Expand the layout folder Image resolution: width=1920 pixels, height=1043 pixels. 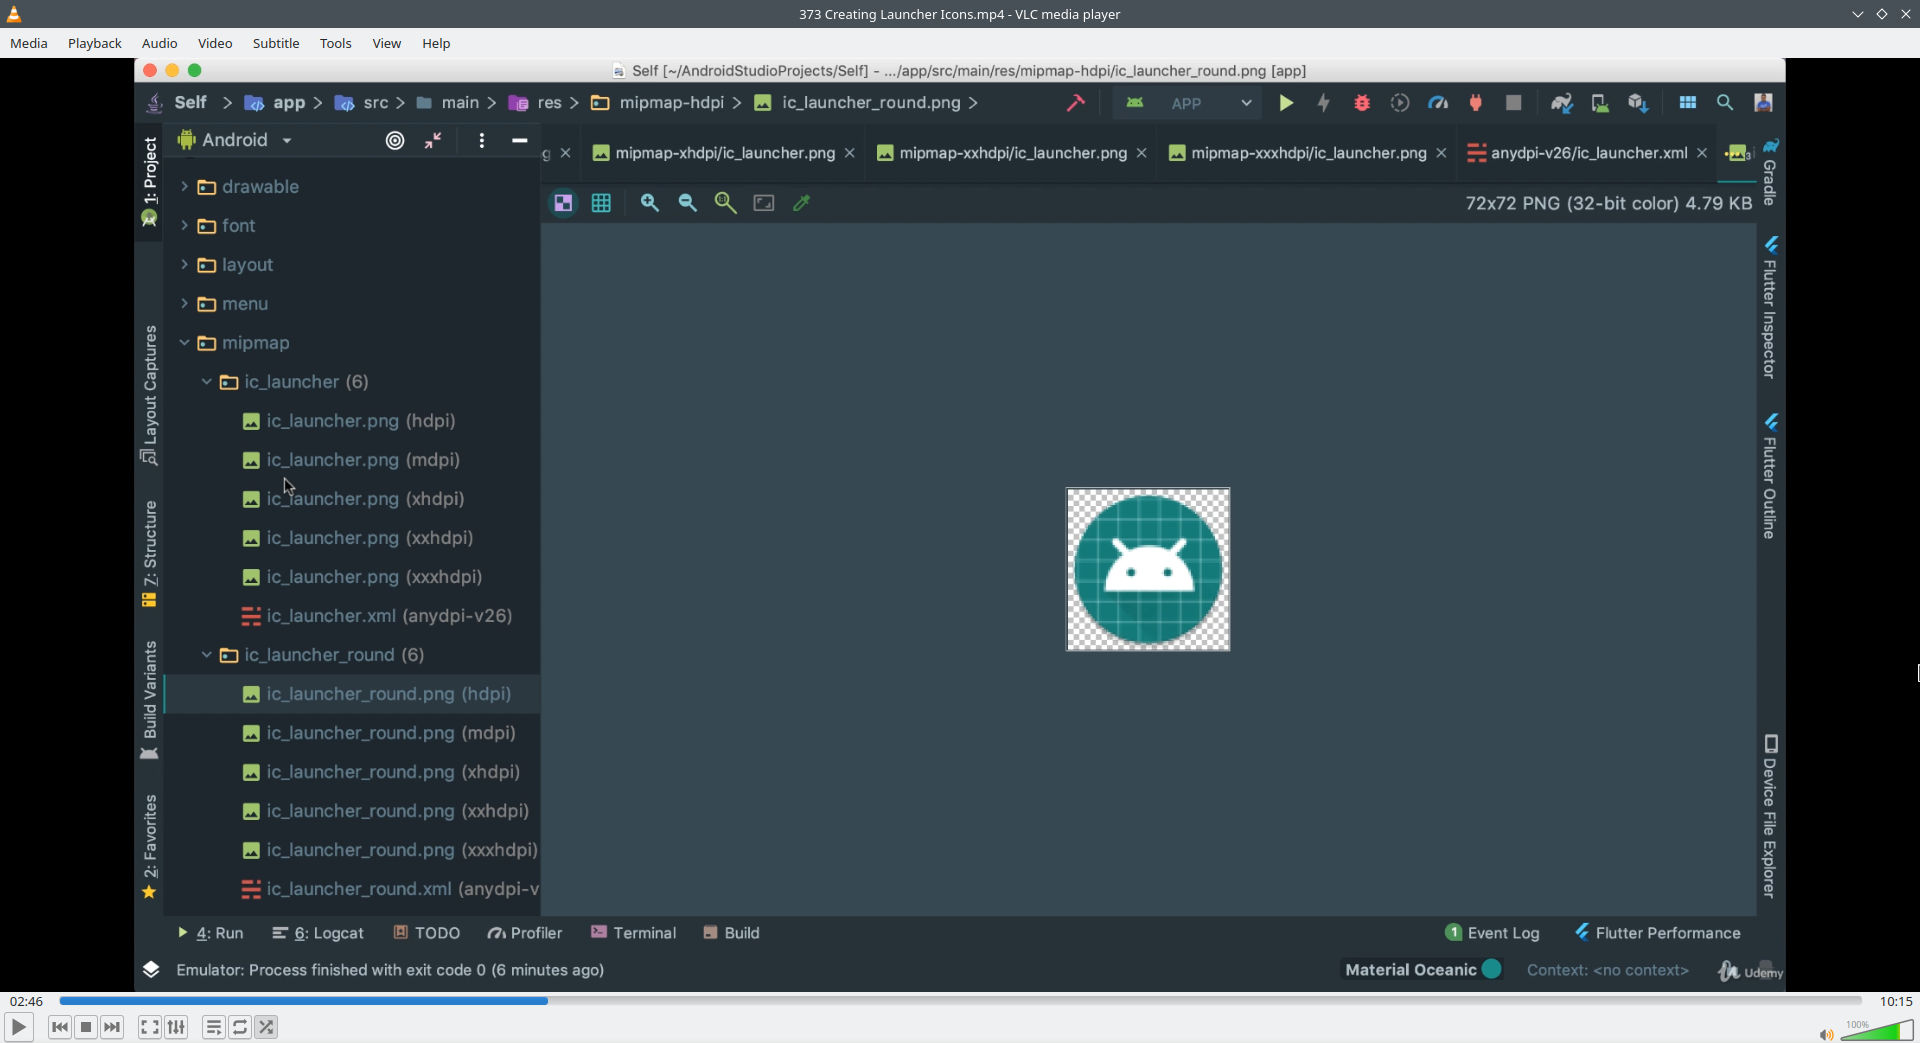(x=184, y=265)
